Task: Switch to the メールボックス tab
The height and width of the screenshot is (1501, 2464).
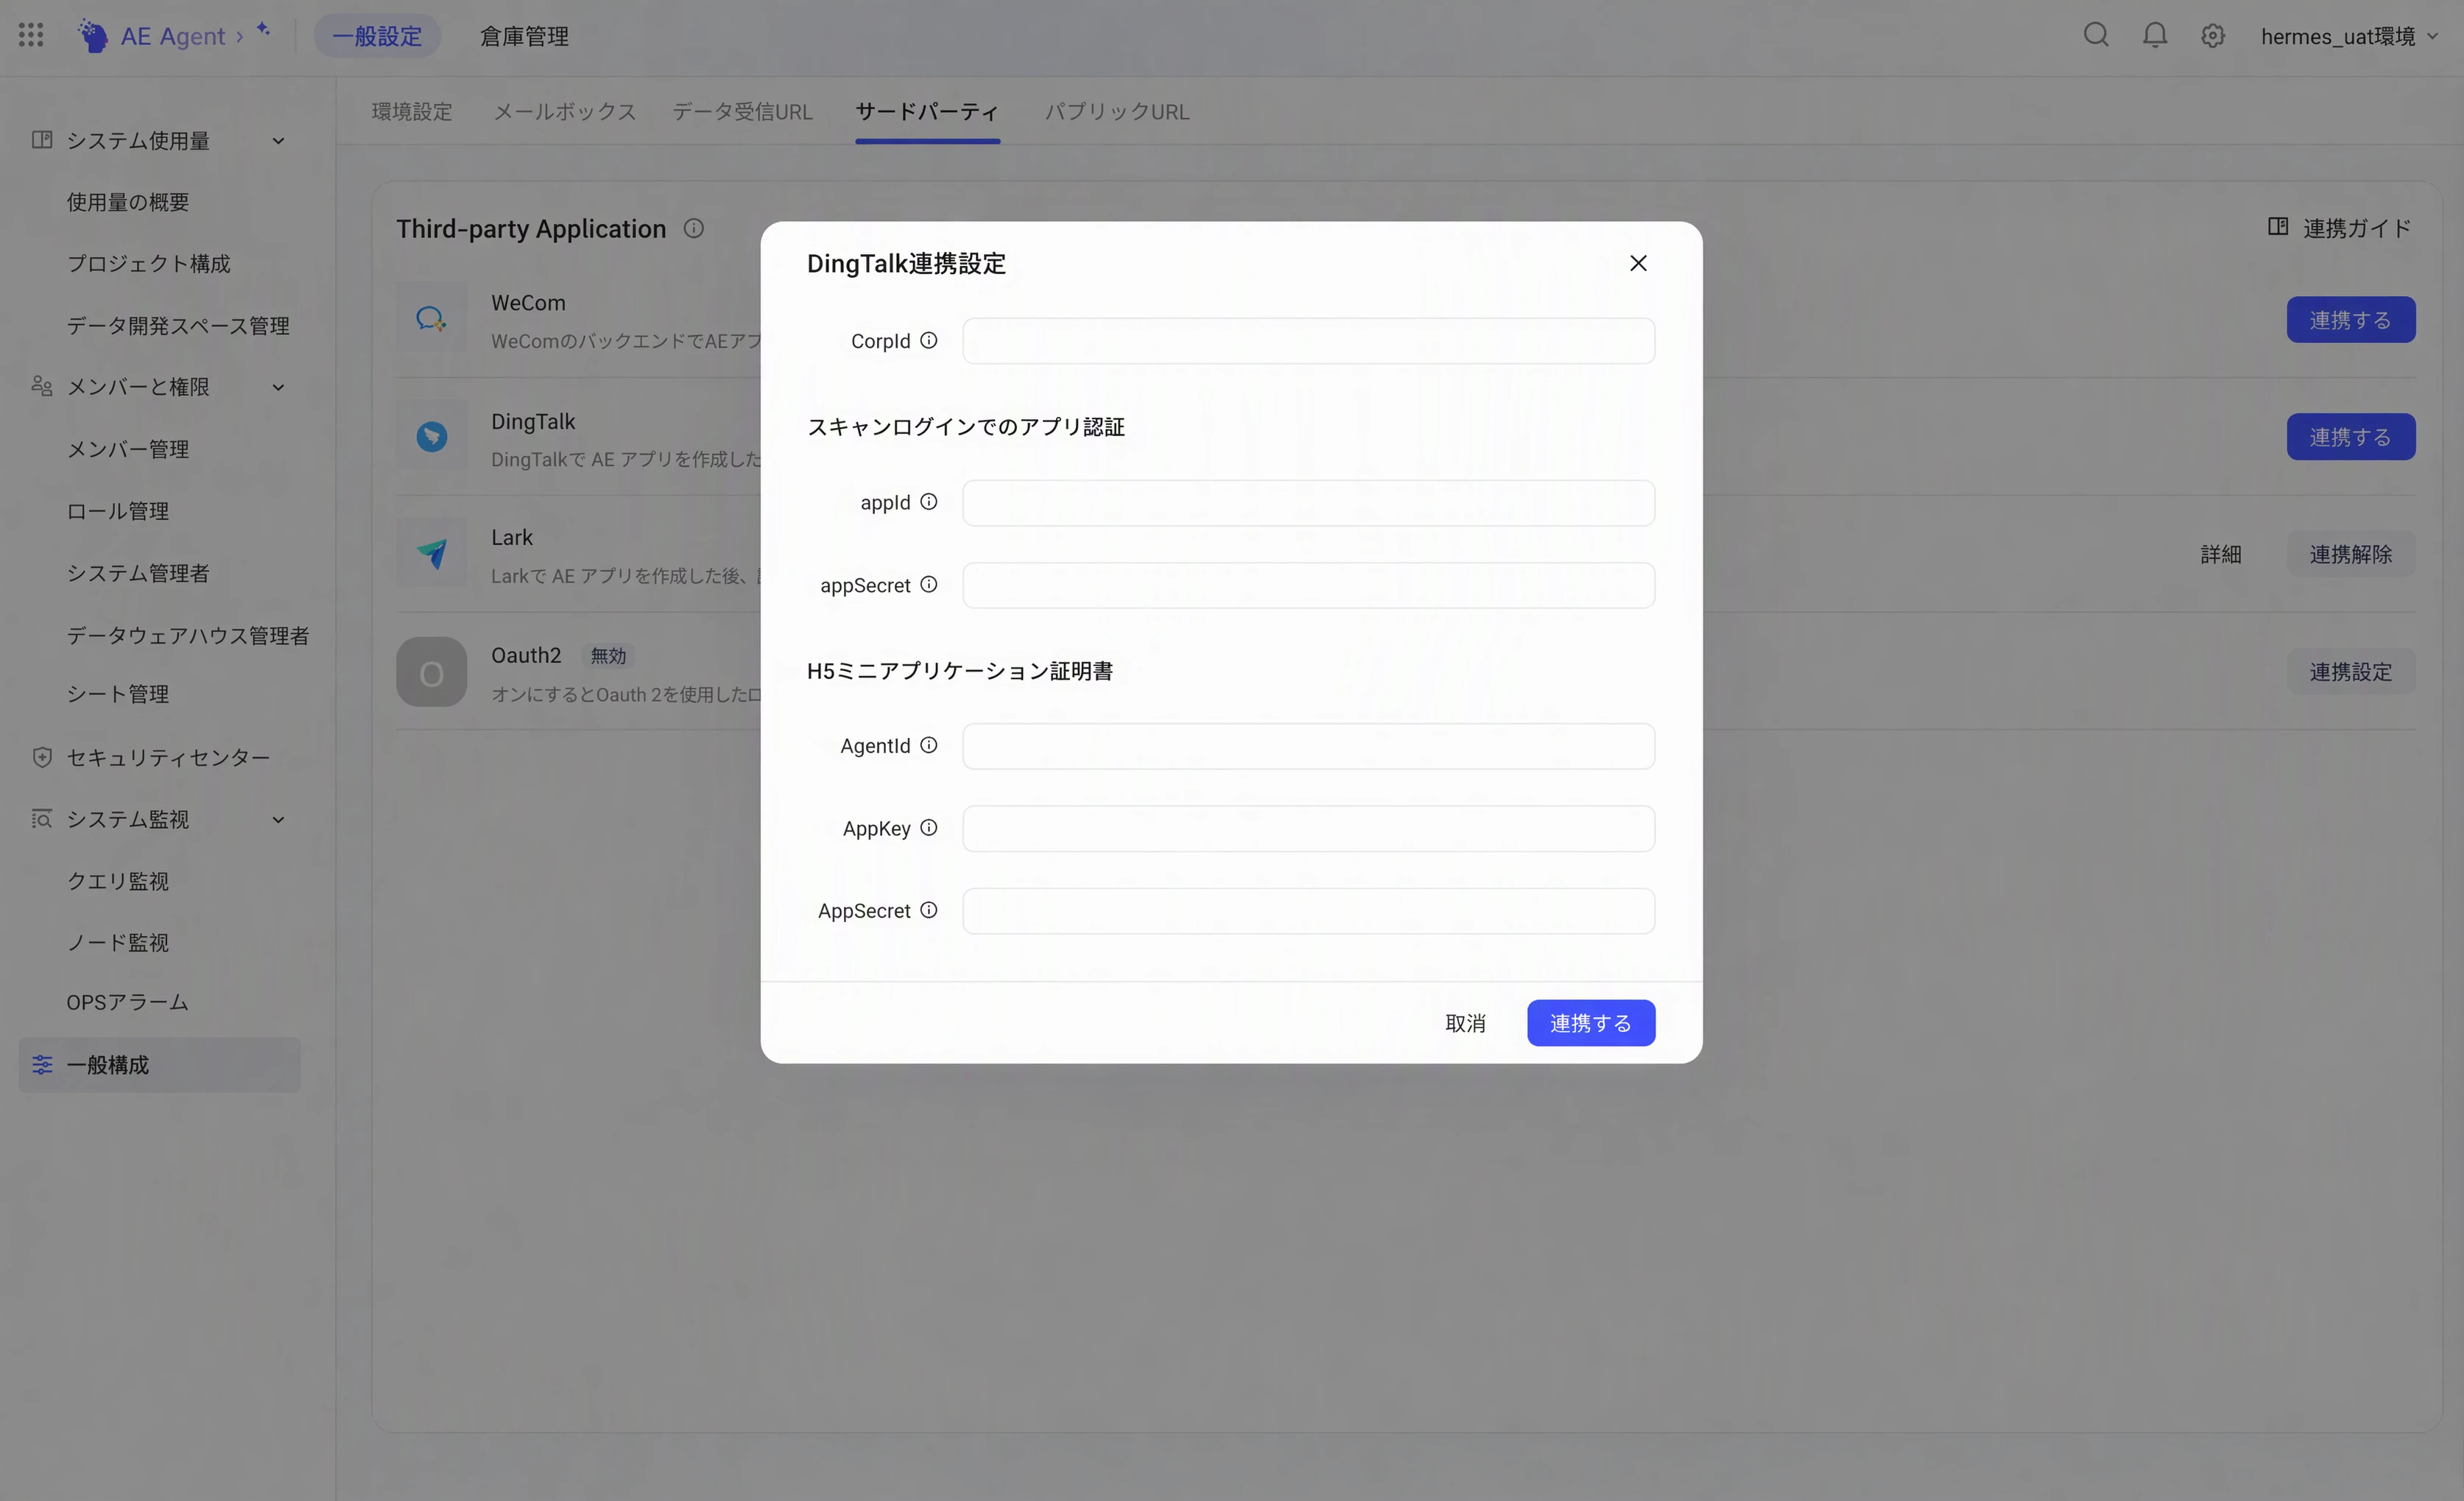Action: (x=565, y=111)
